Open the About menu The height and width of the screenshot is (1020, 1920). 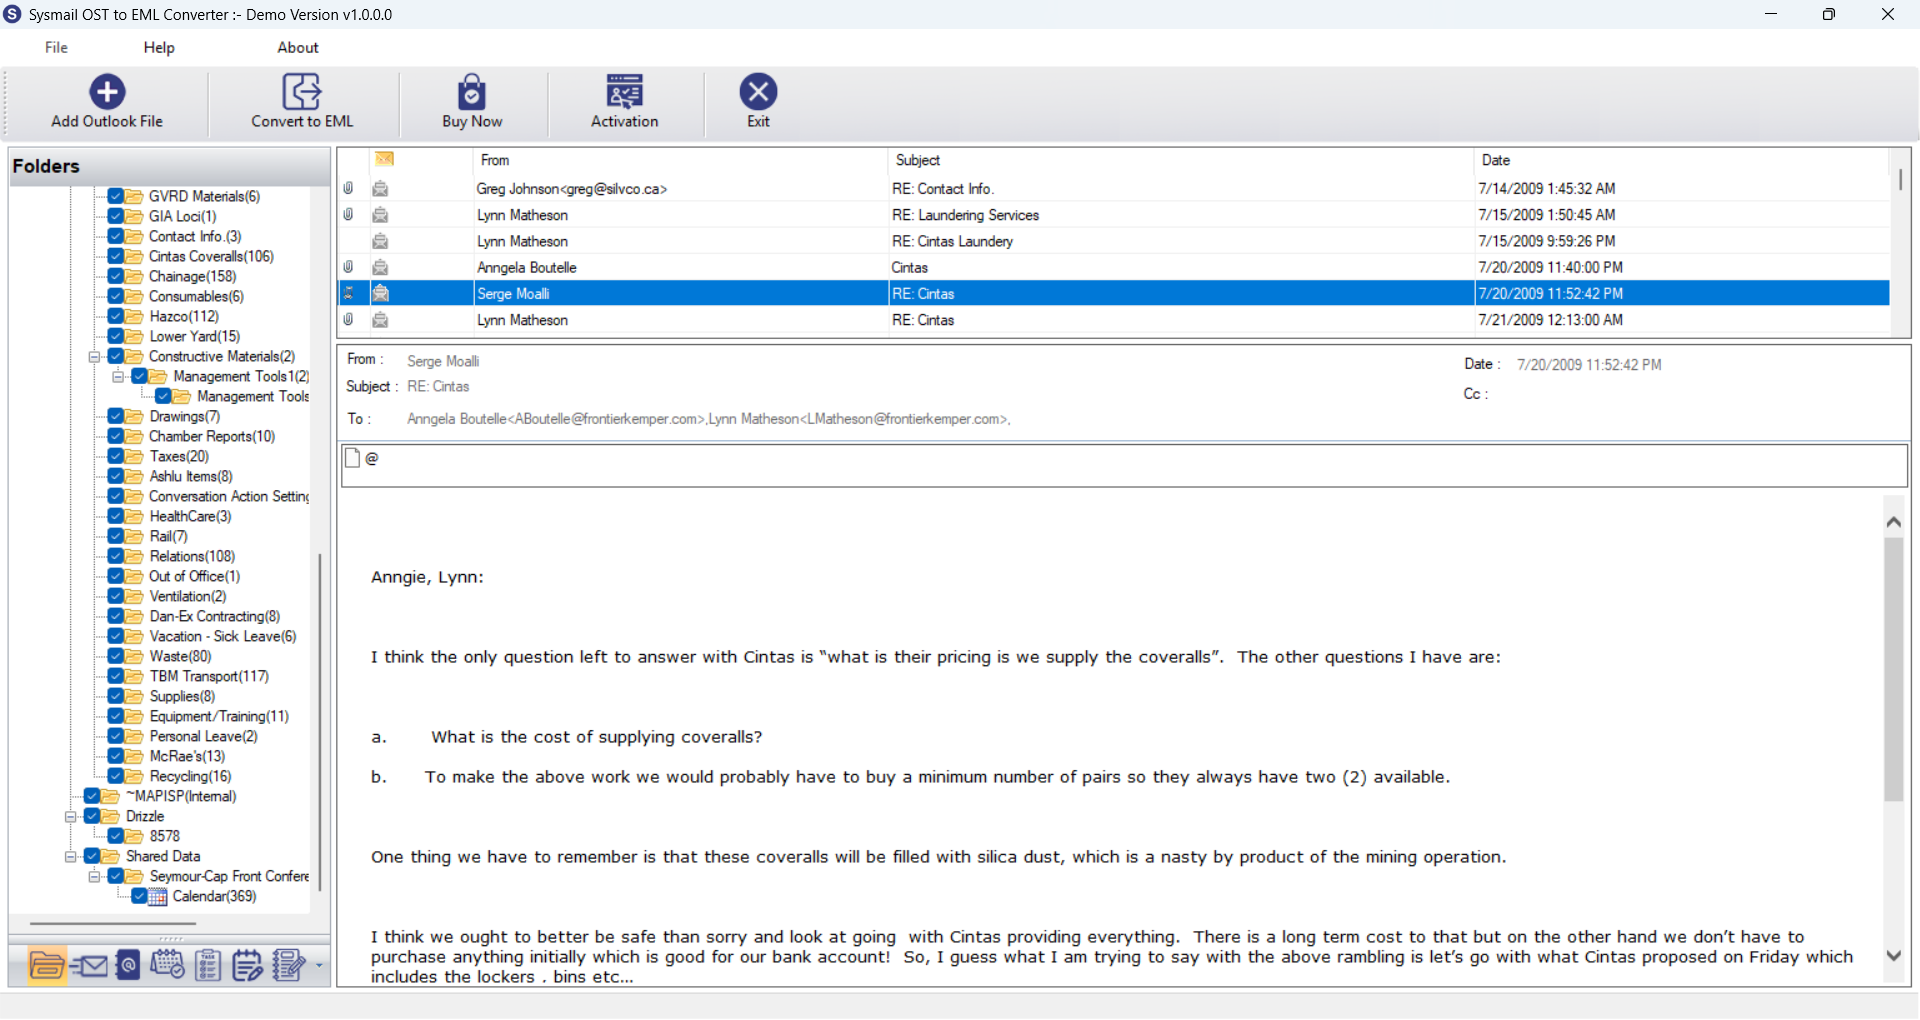tap(298, 47)
